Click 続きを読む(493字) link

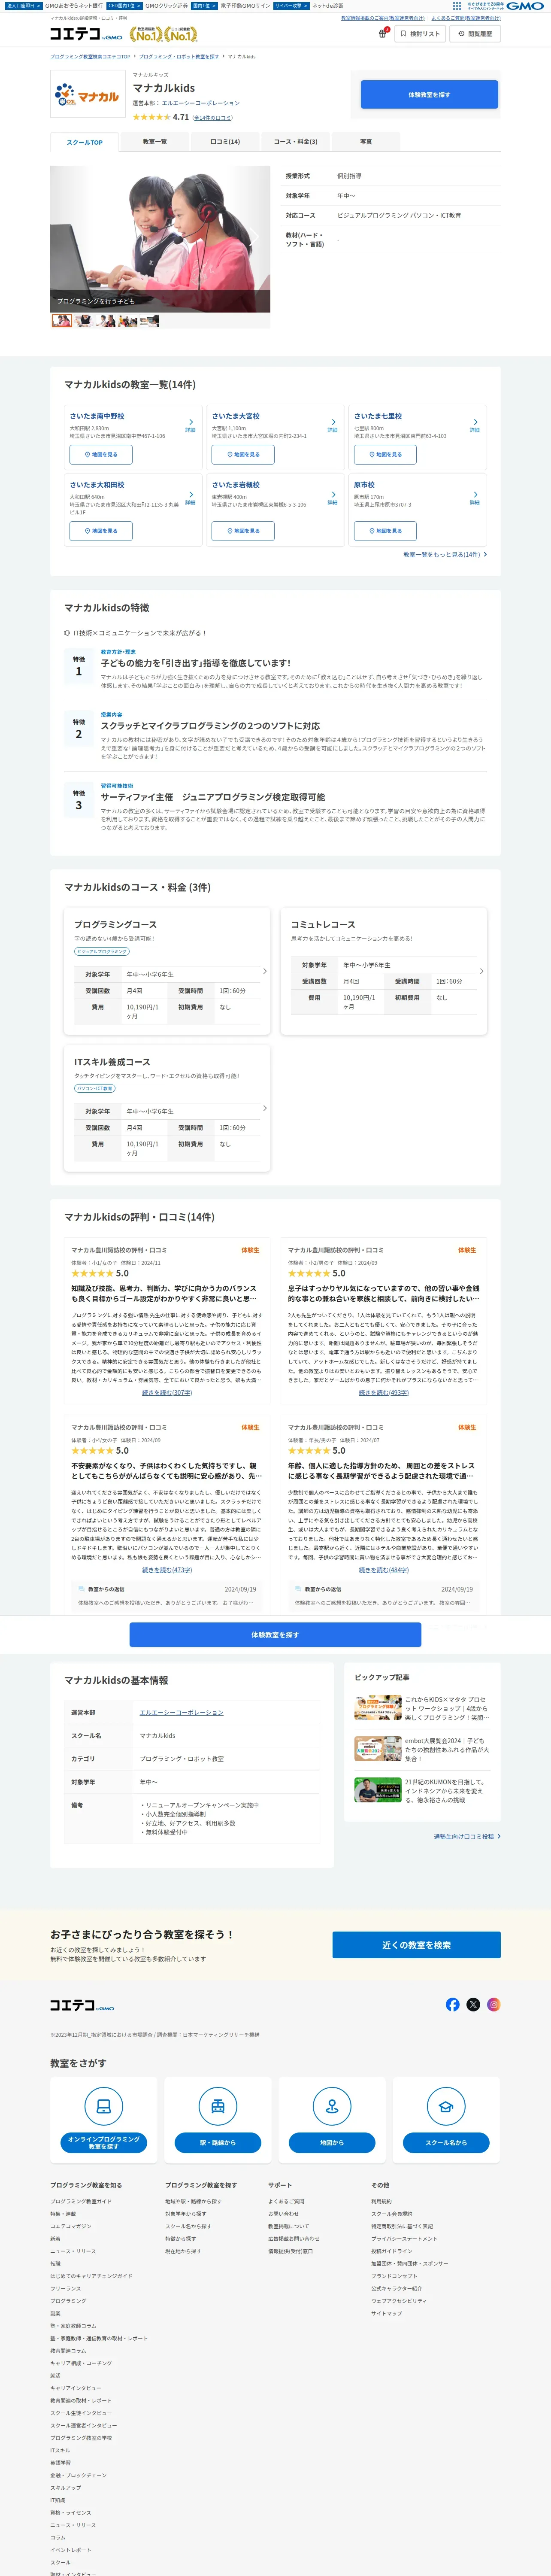click(384, 1393)
